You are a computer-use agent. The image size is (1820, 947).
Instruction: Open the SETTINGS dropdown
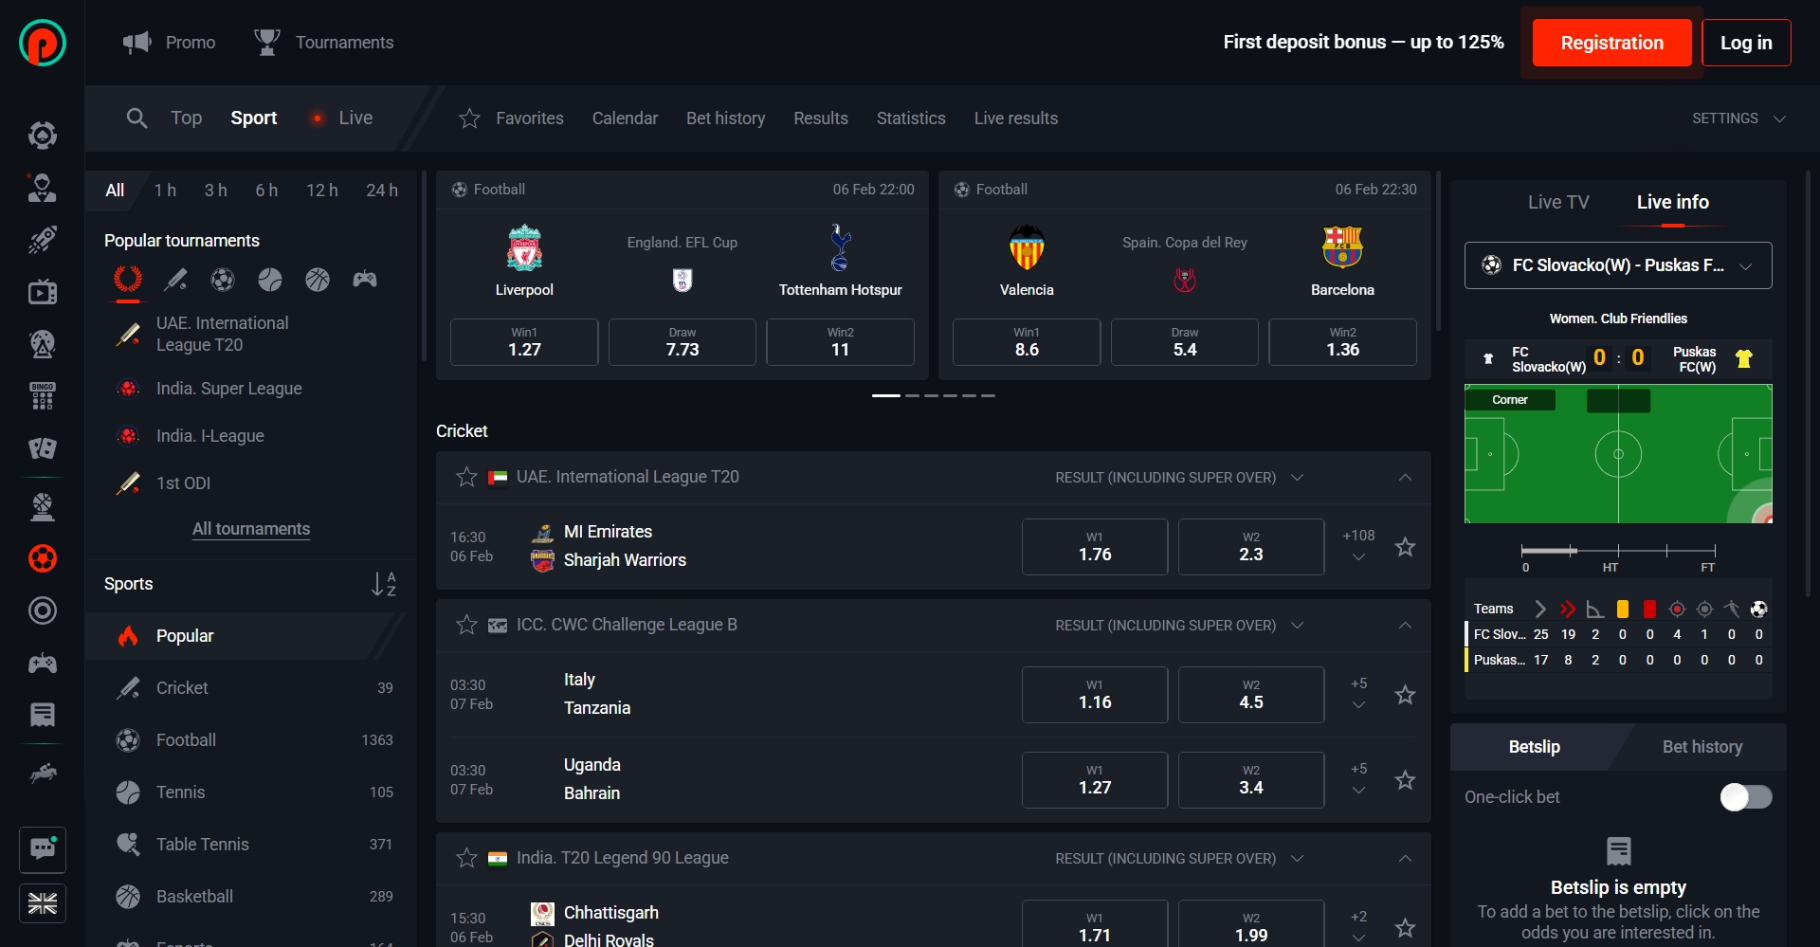click(1739, 118)
